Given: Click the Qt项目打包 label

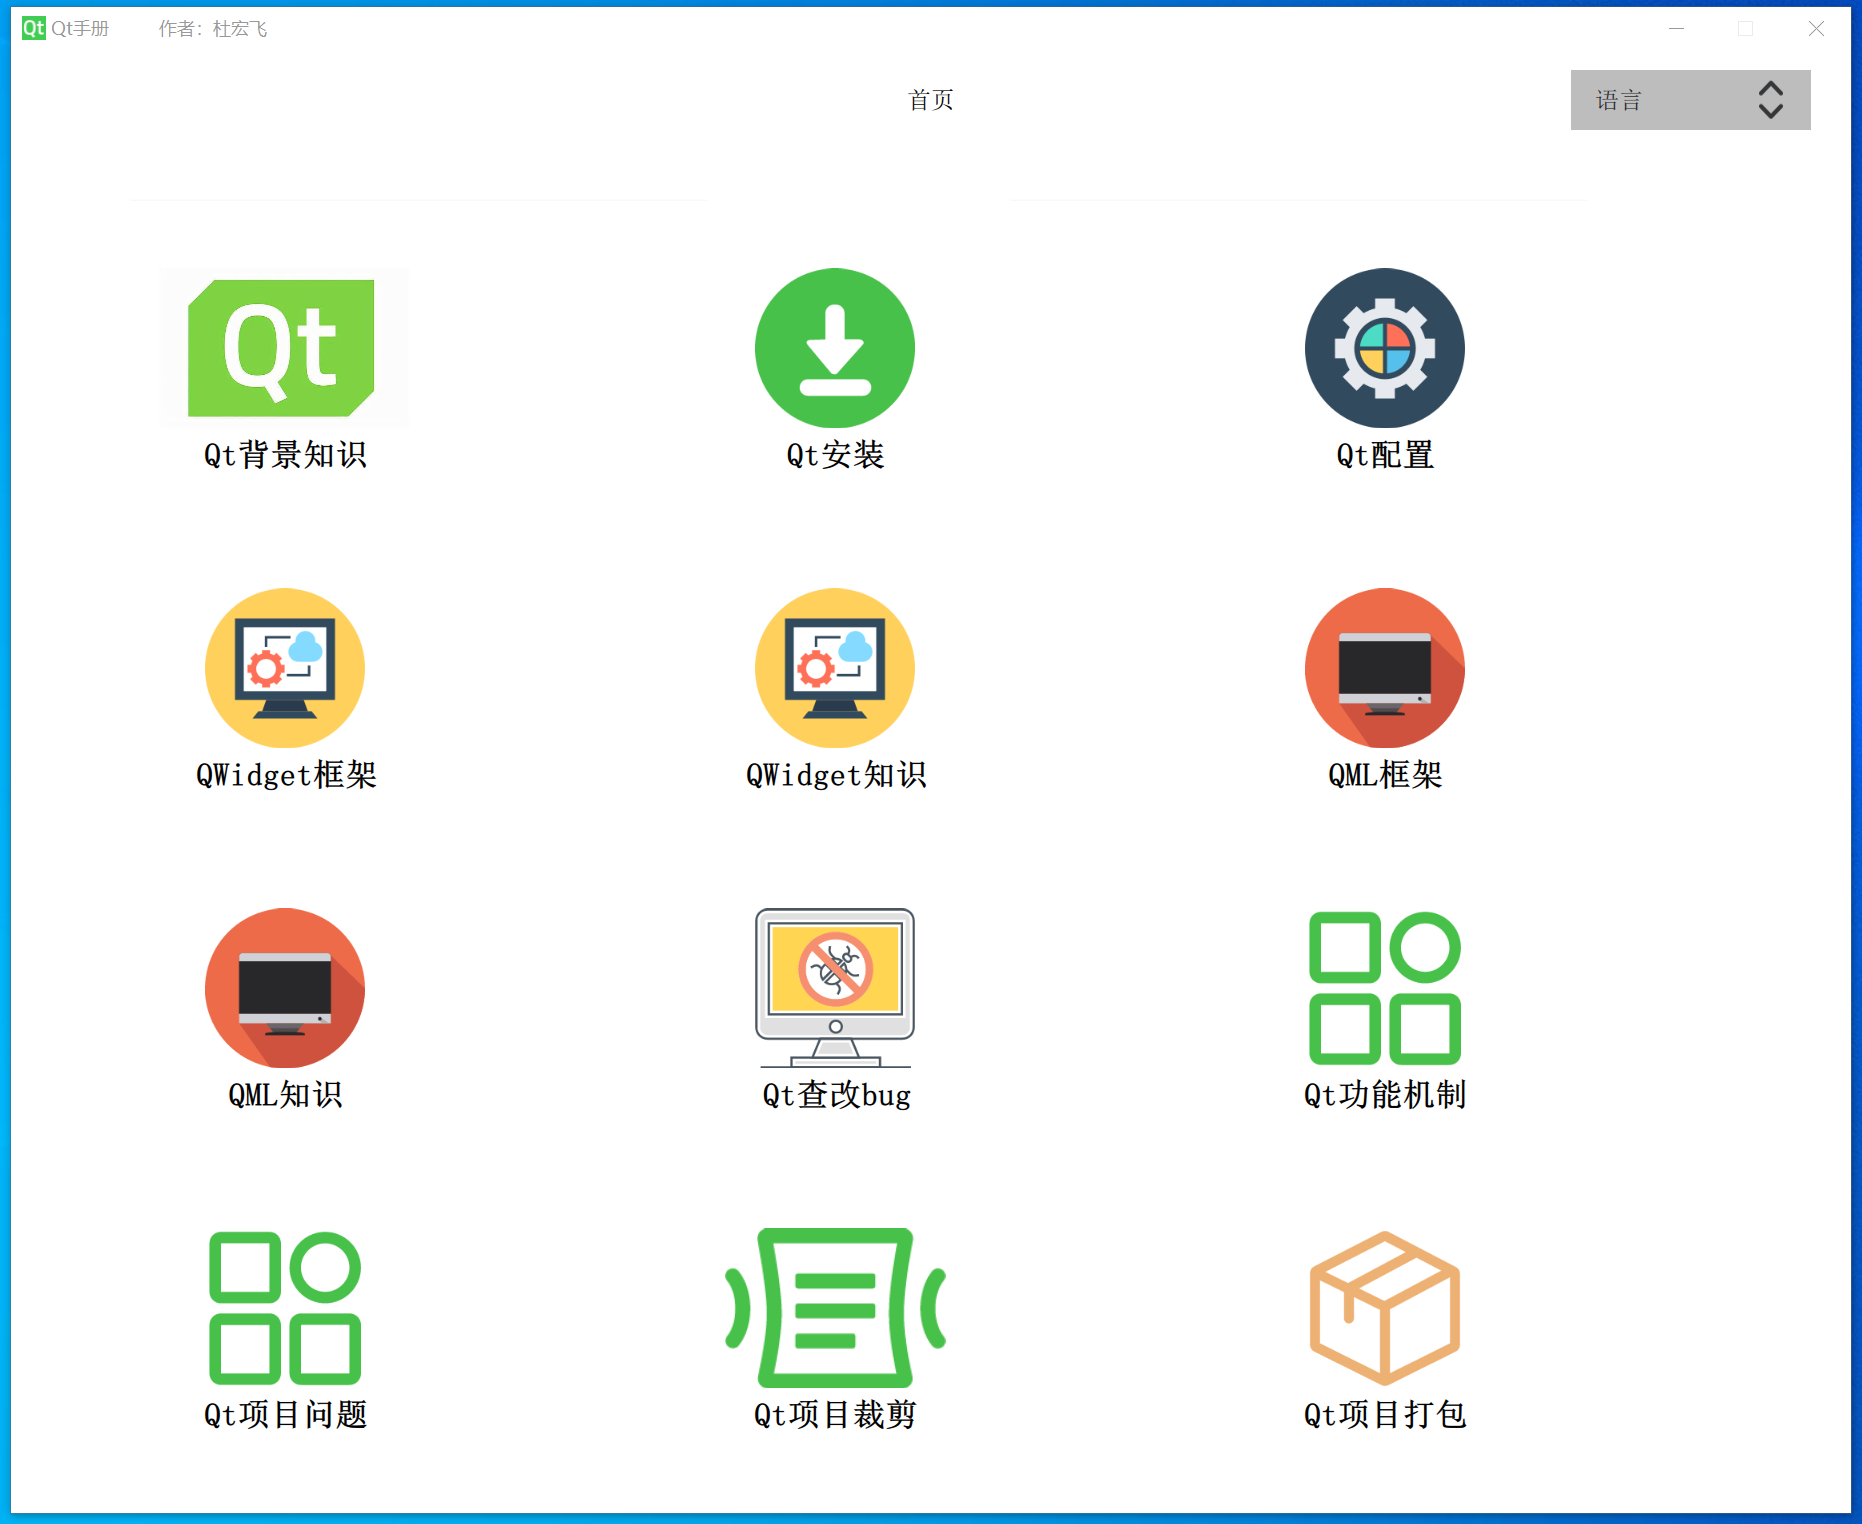Looking at the screenshot, I should click(x=1385, y=1415).
